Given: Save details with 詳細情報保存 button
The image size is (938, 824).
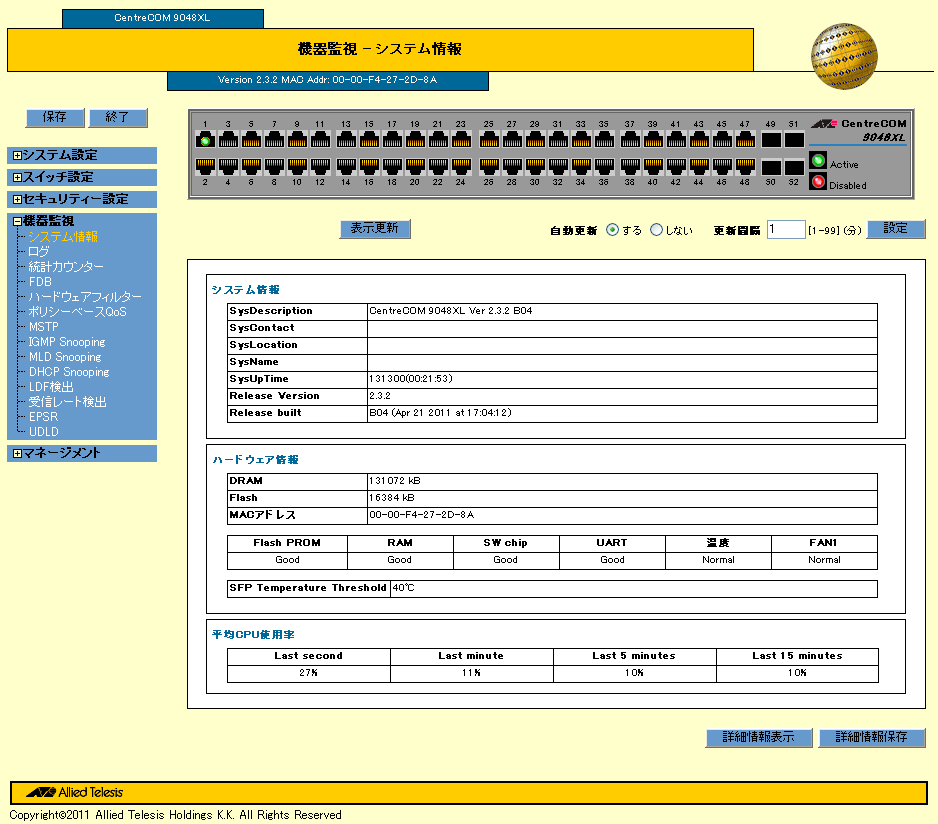Looking at the screenshot, I should click(872, 737).
